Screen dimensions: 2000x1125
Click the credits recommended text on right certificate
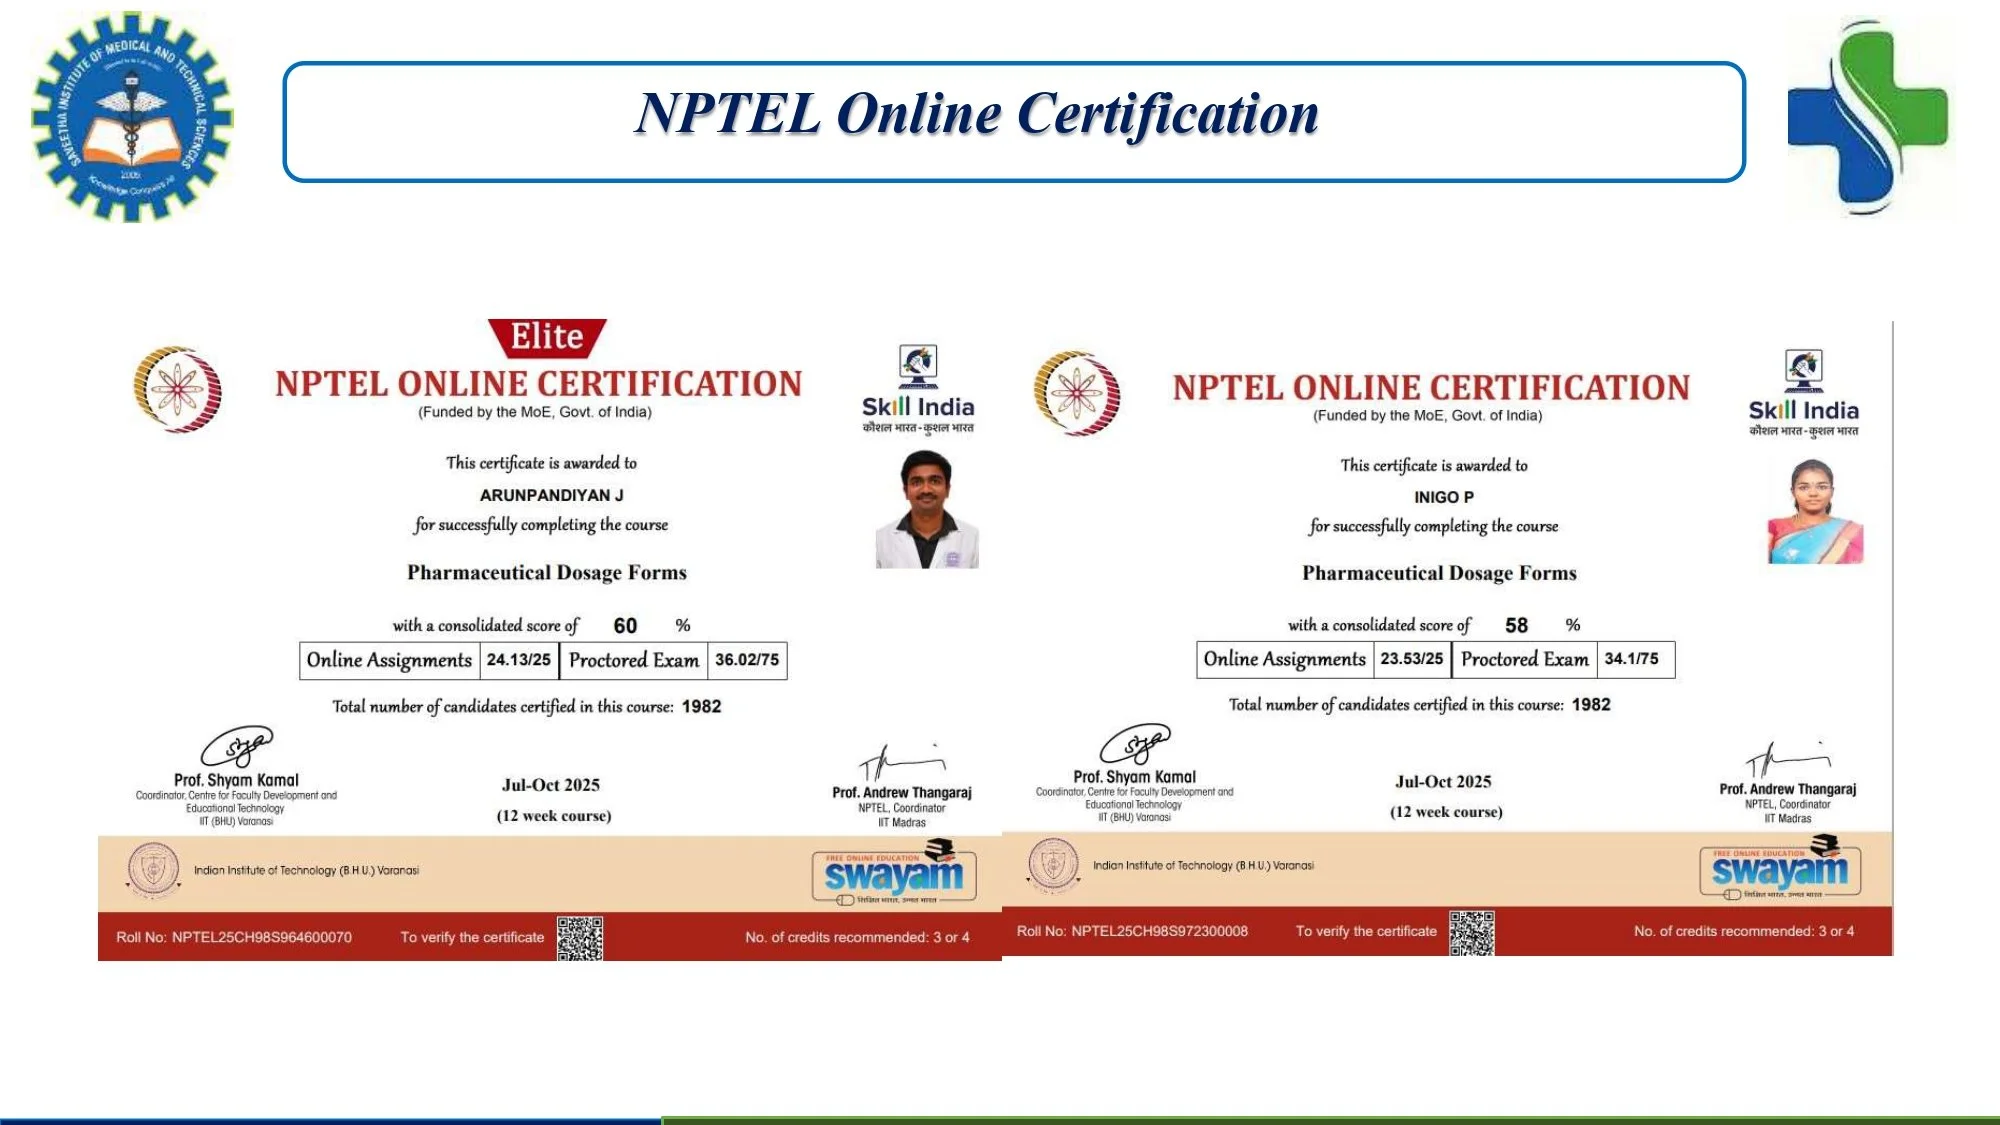click(x=1744, y=932)
